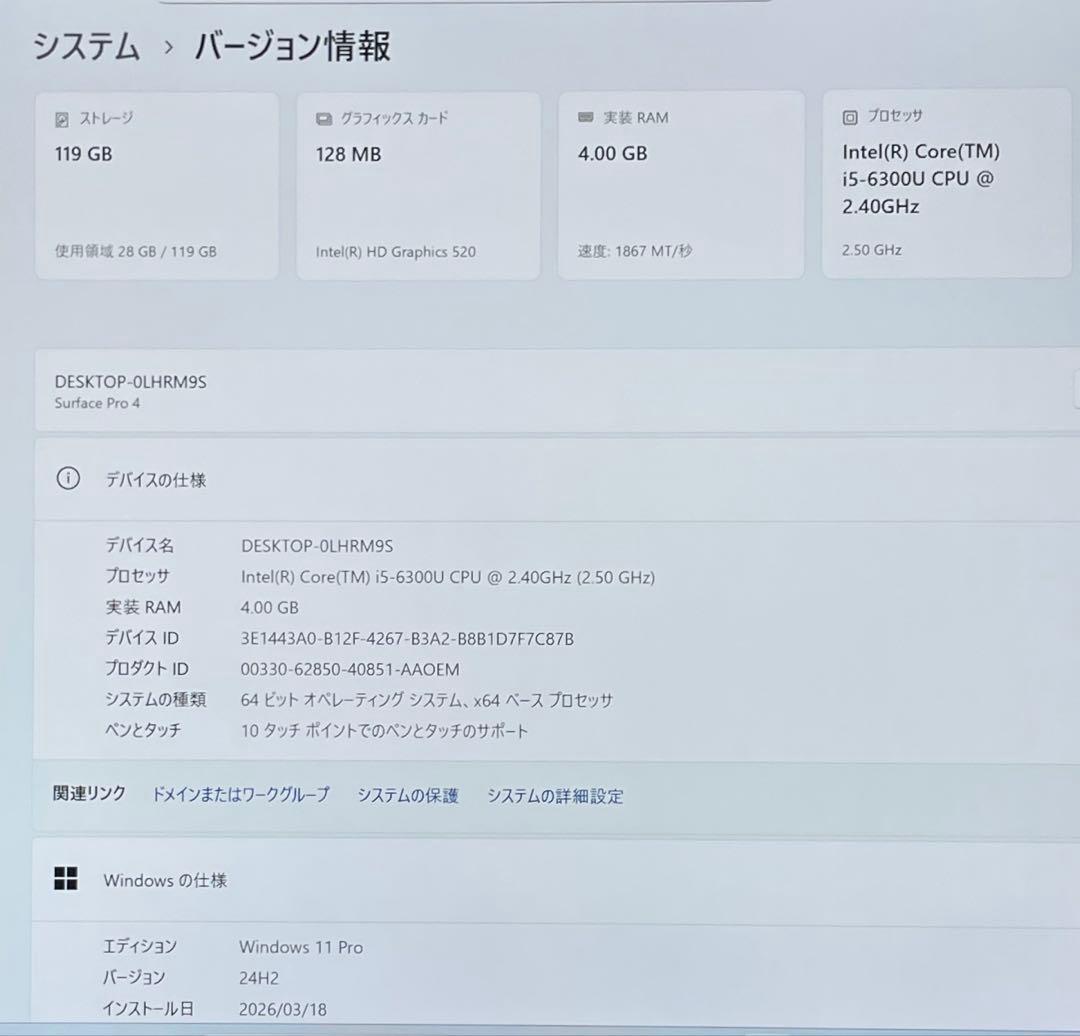Click the システムの種類 value 64 ビット
This screenshot has height=1036, width=1080.
click(426, 700)
